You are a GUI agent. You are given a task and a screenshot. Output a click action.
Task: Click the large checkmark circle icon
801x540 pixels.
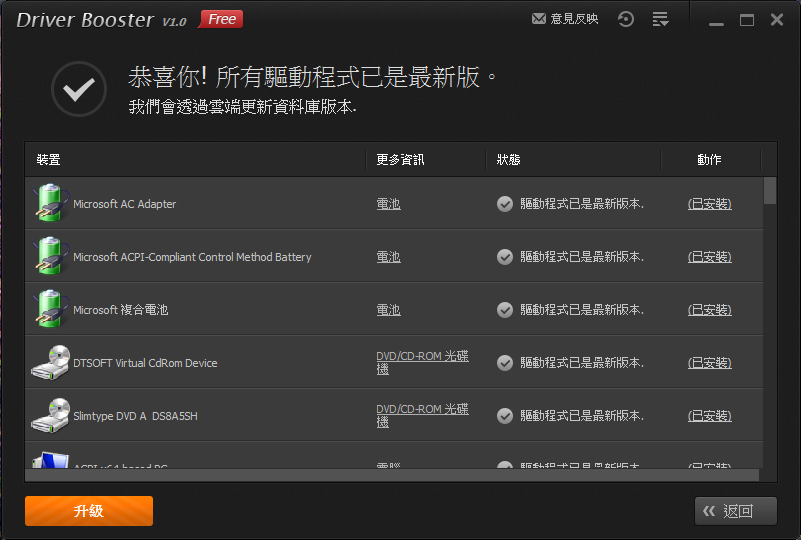click(x=79, y=89)
